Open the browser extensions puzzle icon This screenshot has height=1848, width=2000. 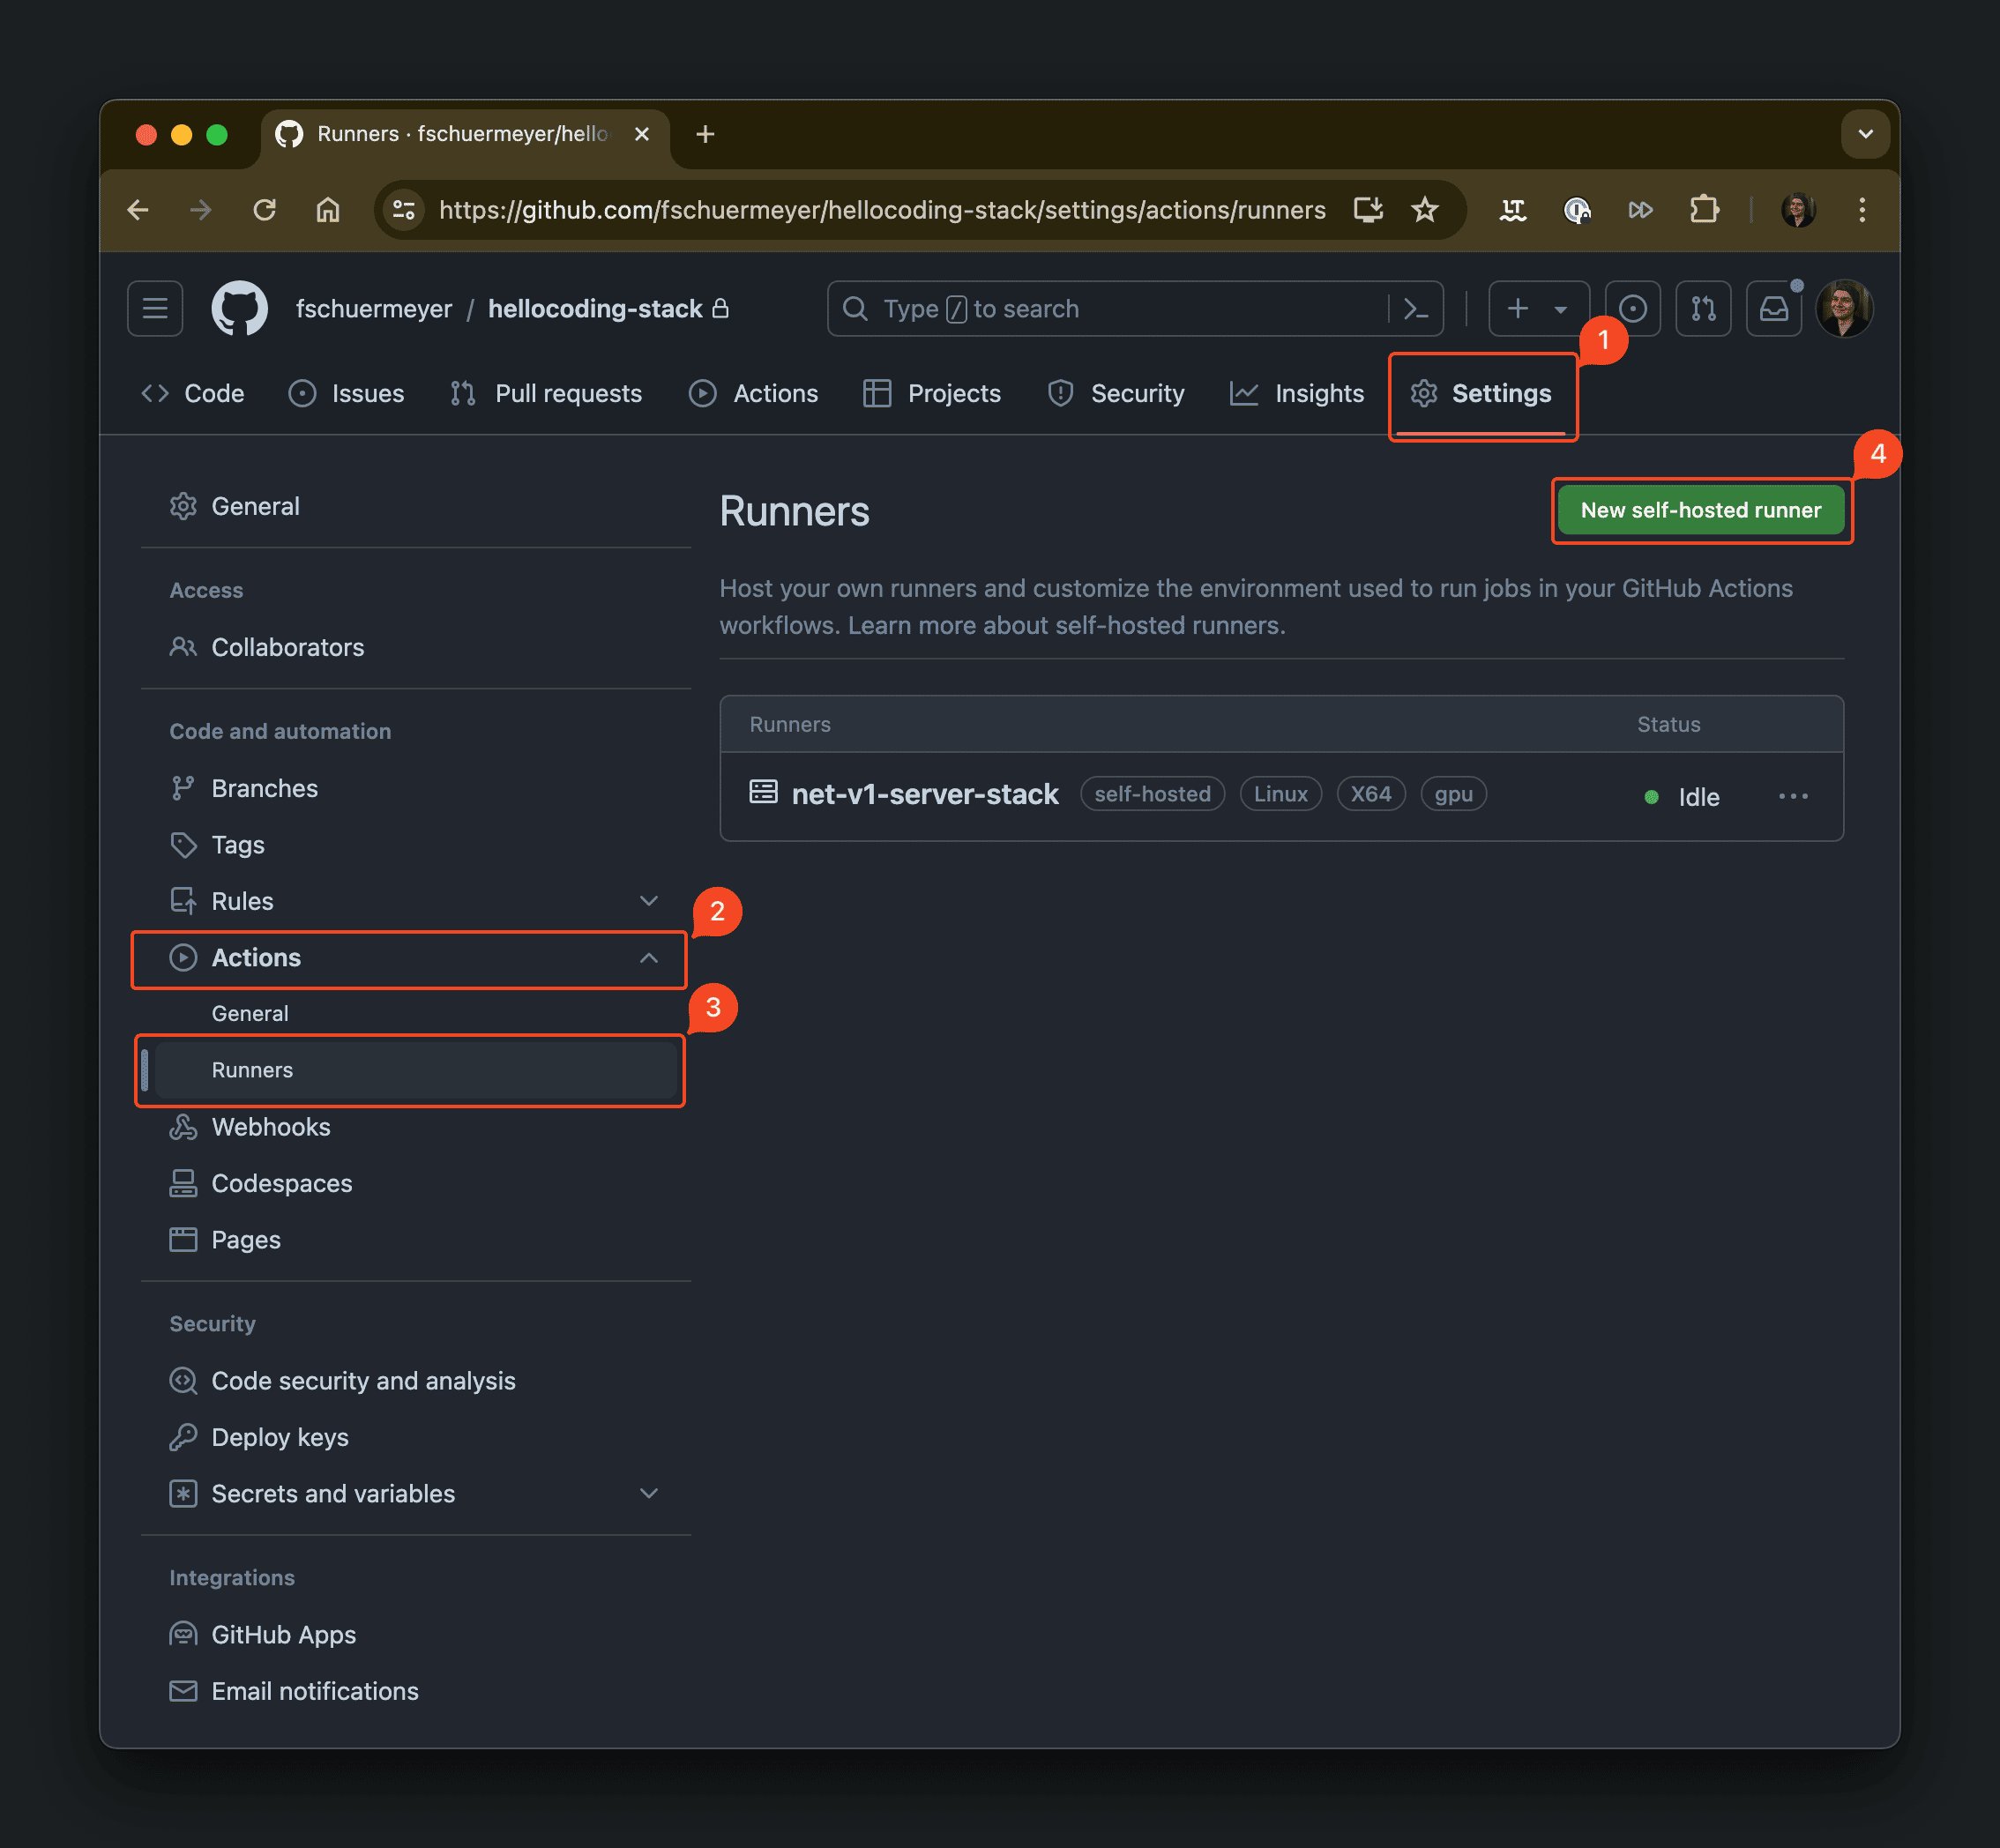pos(1704,210)
